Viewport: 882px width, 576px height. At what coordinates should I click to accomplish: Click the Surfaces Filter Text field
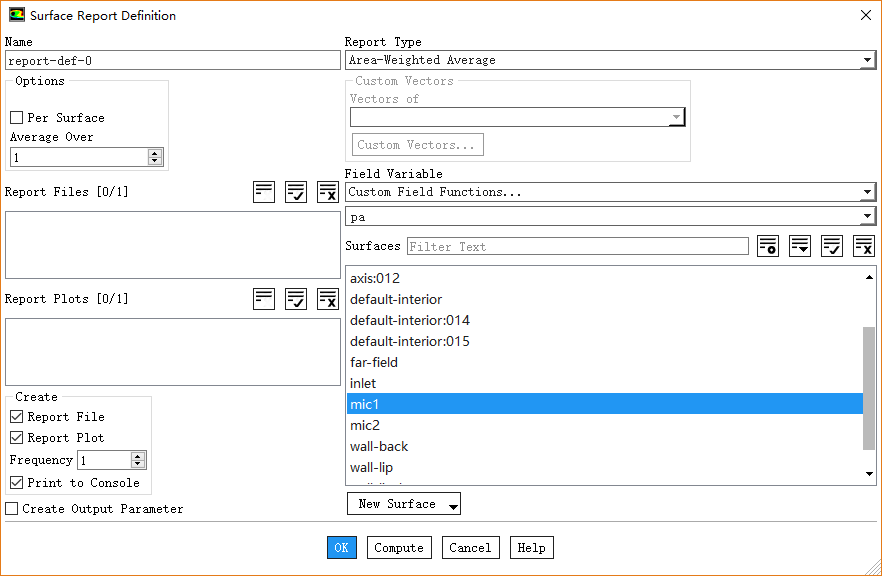click(x=577, y=247)
